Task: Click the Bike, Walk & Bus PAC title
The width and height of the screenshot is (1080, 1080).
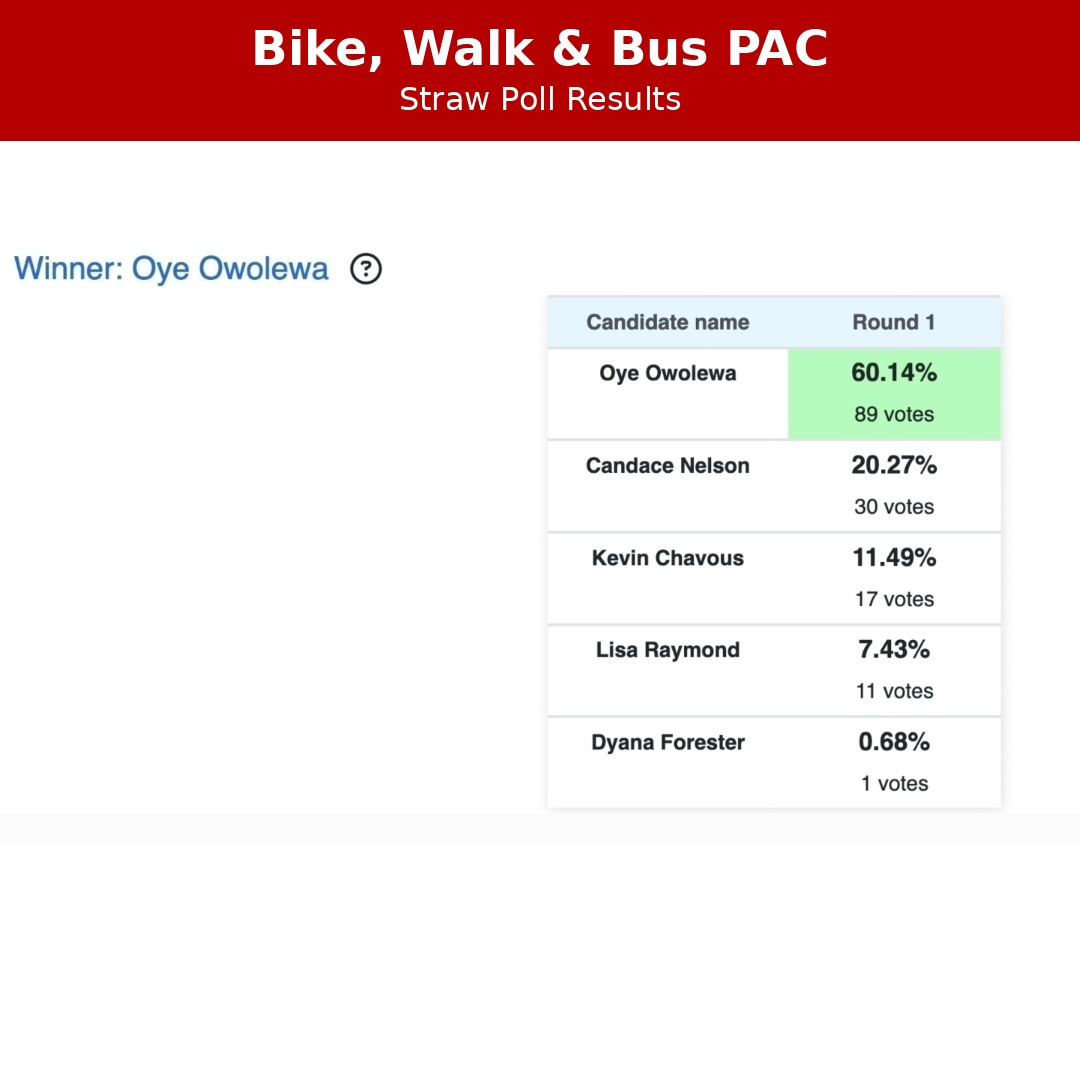Action: 540,49
